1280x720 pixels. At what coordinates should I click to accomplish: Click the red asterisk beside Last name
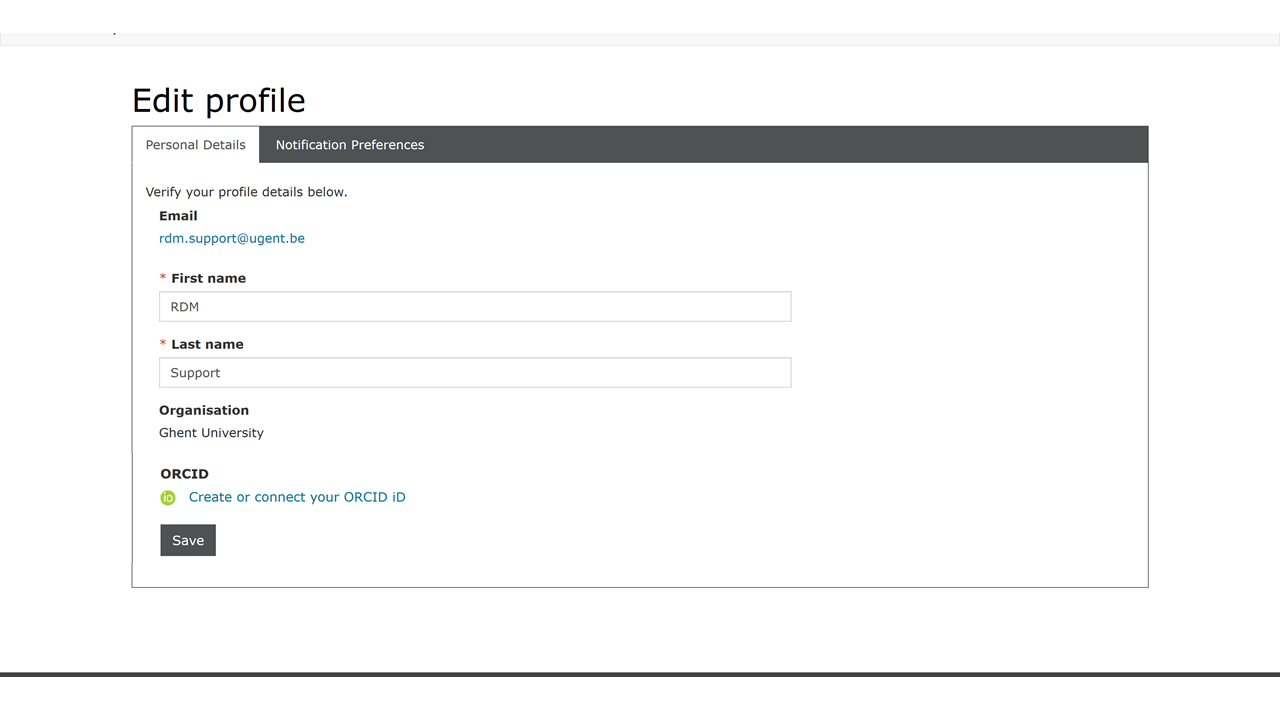coord(163,345)
